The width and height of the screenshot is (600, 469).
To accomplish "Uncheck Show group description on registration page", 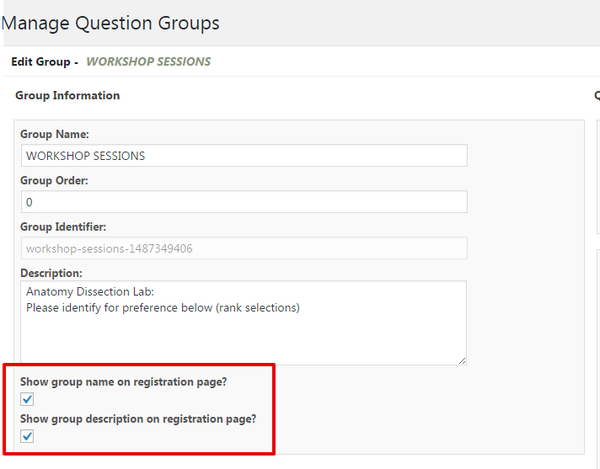I will [27, 436].
